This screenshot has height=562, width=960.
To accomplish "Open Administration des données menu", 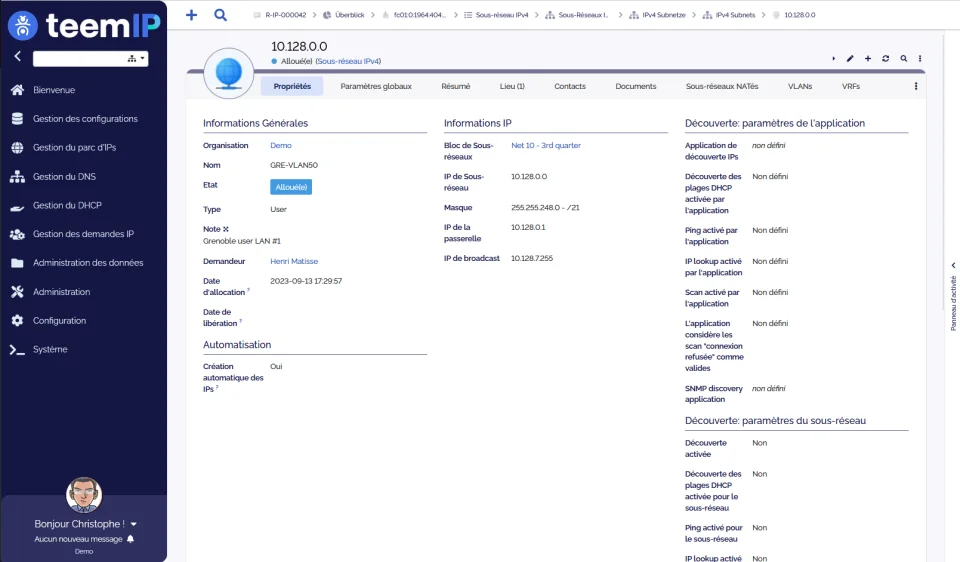I will point(88,263).
